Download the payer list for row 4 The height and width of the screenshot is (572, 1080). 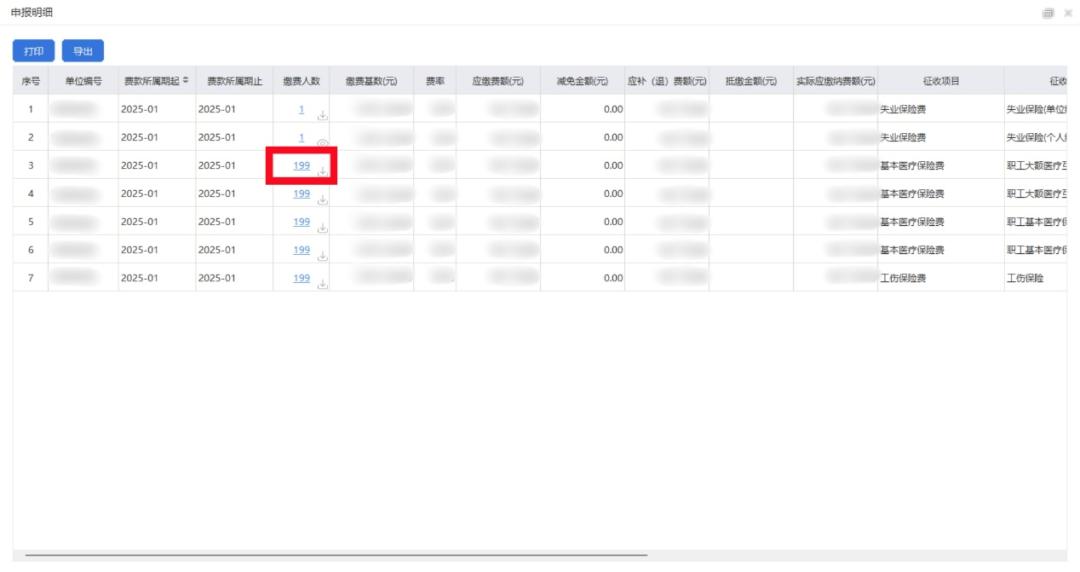click(323, 200)
